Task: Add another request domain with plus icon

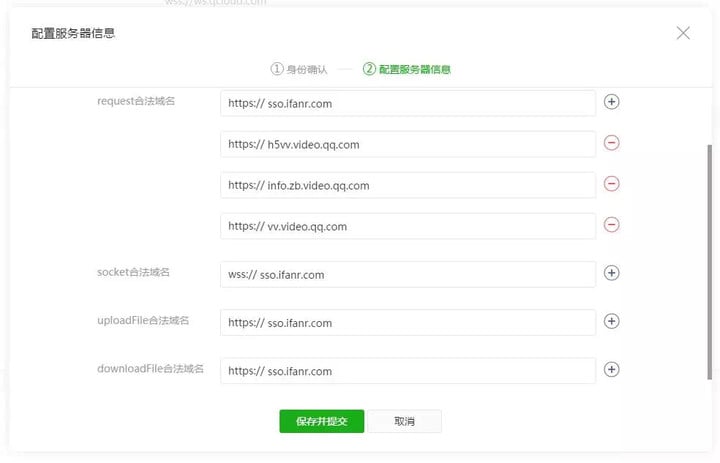Action: pyautogui.click(x=611, y=102)
